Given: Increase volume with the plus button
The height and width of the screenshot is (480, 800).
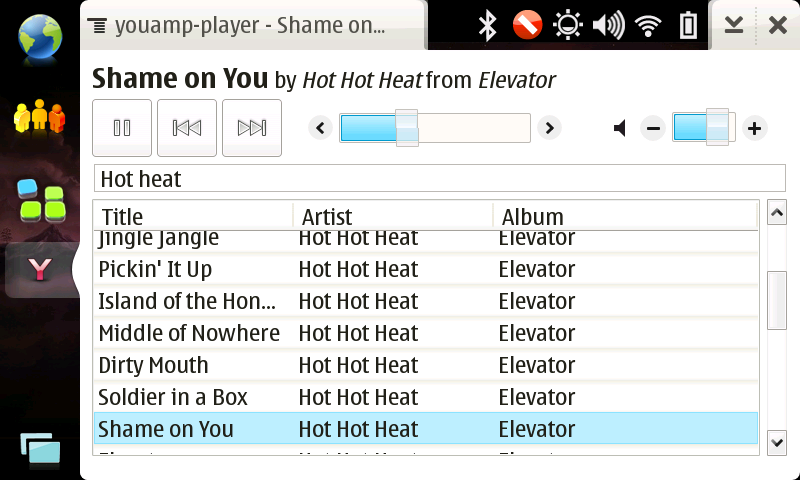Looking at the screenshot, I should tap(755, 128).
